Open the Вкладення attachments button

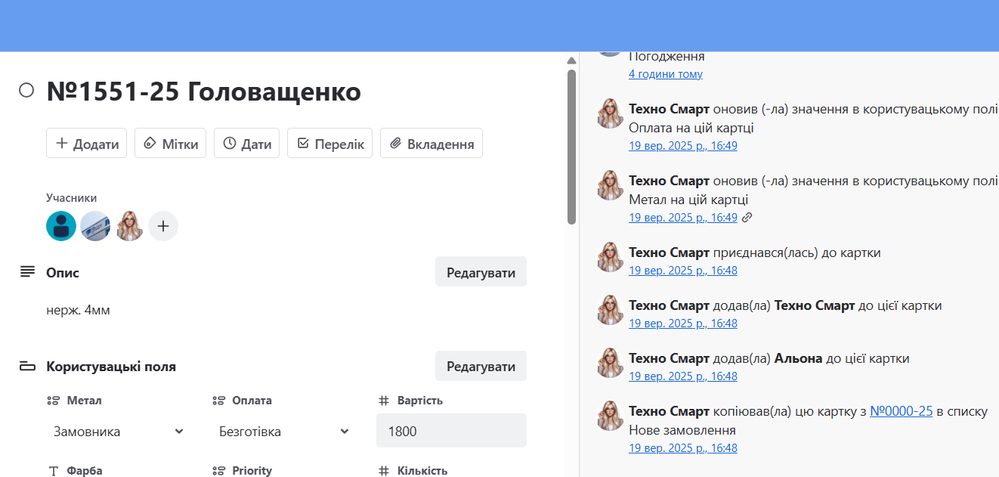coord(431,143)
